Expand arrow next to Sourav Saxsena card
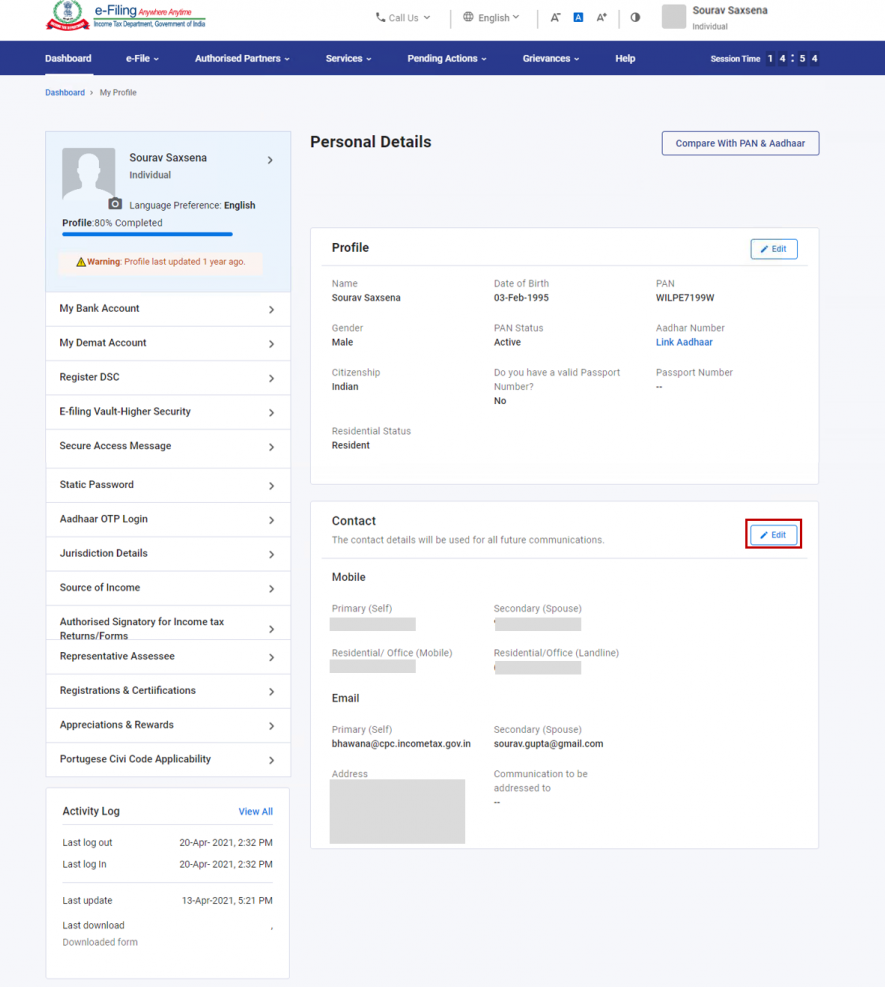This screenshot has height=987, width=885. click(x=270, y=160)
